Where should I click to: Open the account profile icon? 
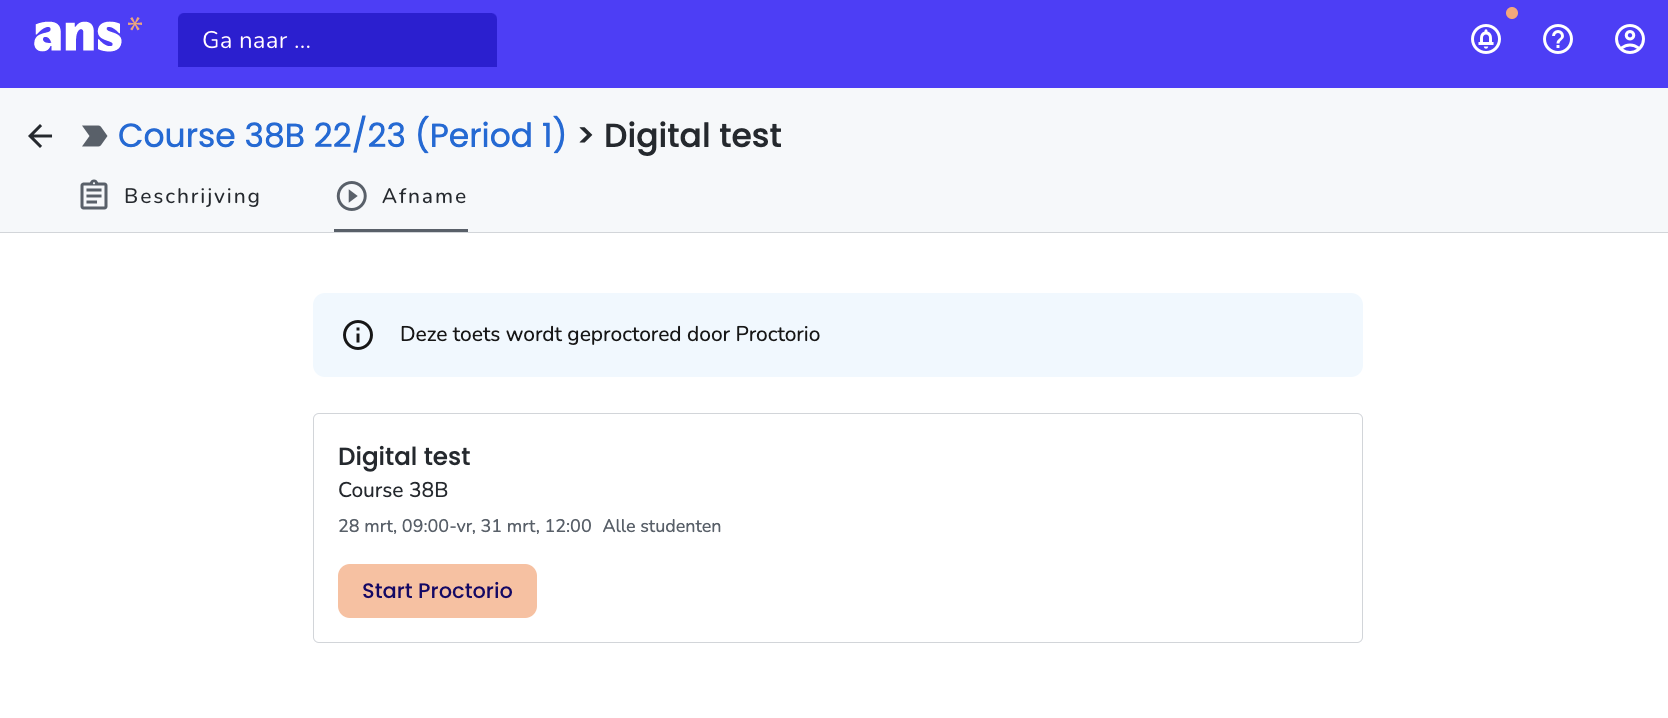[x=1629, y=38]
